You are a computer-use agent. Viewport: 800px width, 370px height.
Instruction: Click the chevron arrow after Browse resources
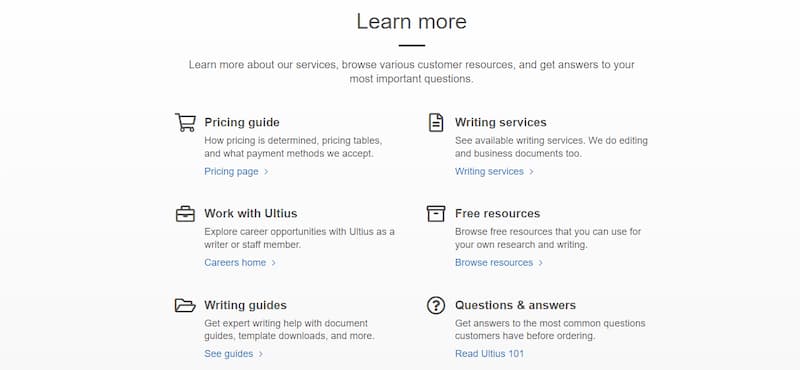point(540,263)
